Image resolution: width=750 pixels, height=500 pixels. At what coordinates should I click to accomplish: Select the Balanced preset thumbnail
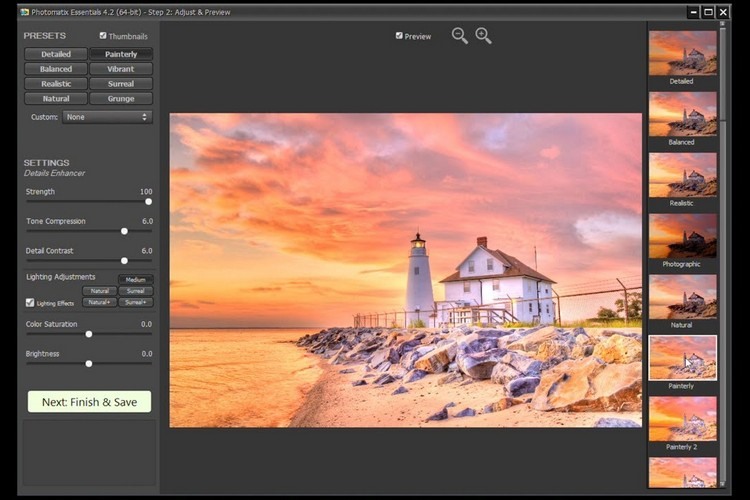[x=682, y=113]
